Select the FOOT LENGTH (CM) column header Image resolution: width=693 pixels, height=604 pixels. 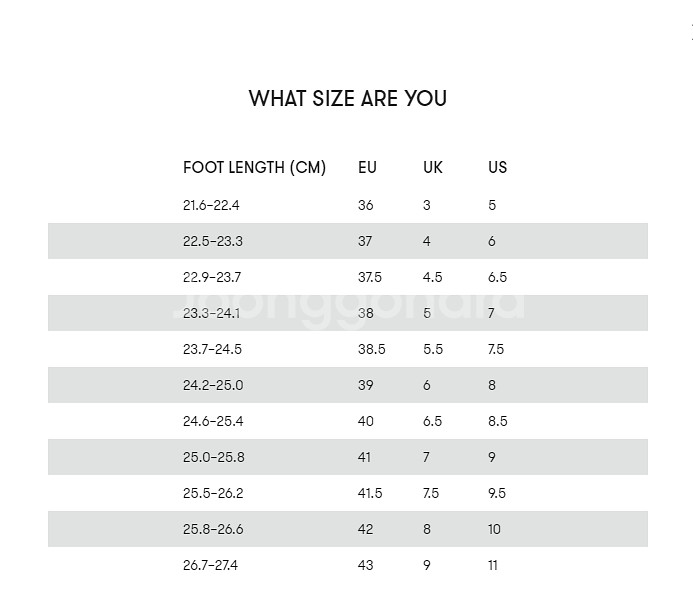[255, 167]
